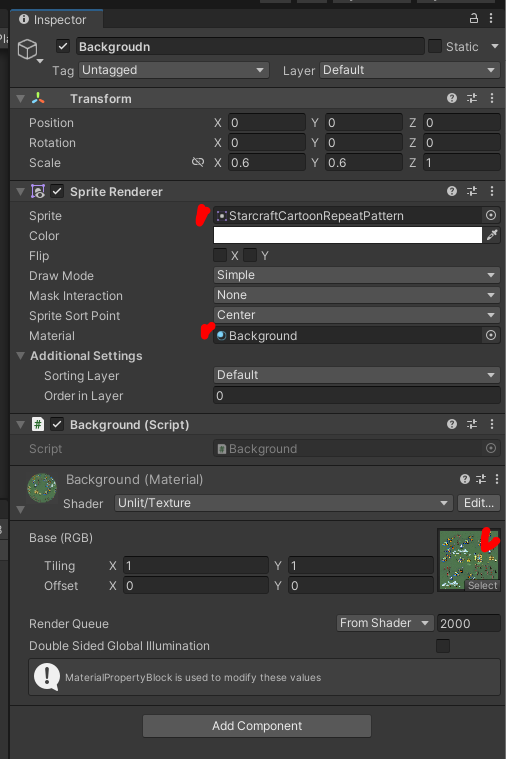Viewport: 506px width, 759px height.
Task: Click the Background material preview sphere
Action: point(42,488)
